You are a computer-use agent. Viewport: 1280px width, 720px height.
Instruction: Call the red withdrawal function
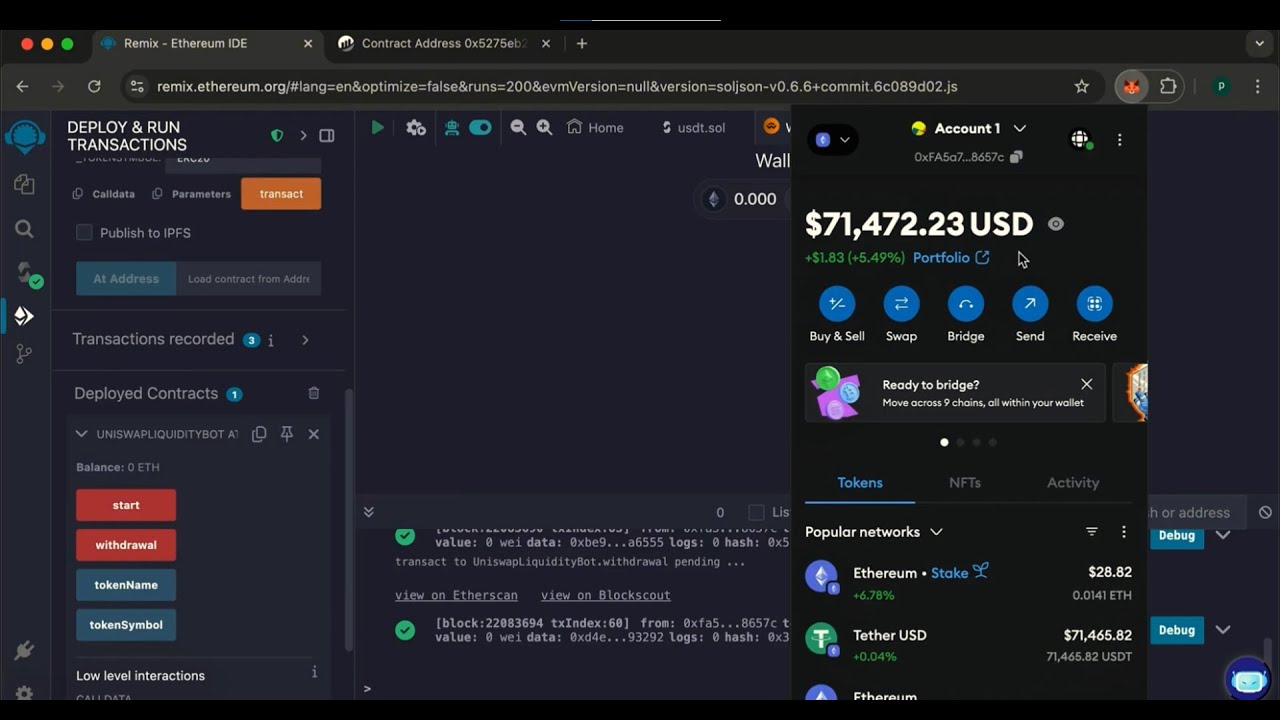tap(126, 545)
